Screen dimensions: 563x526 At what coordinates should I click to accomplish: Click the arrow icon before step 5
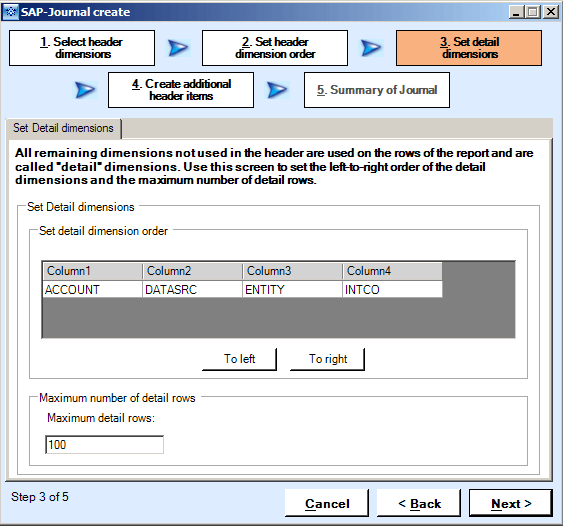(278, 90)
